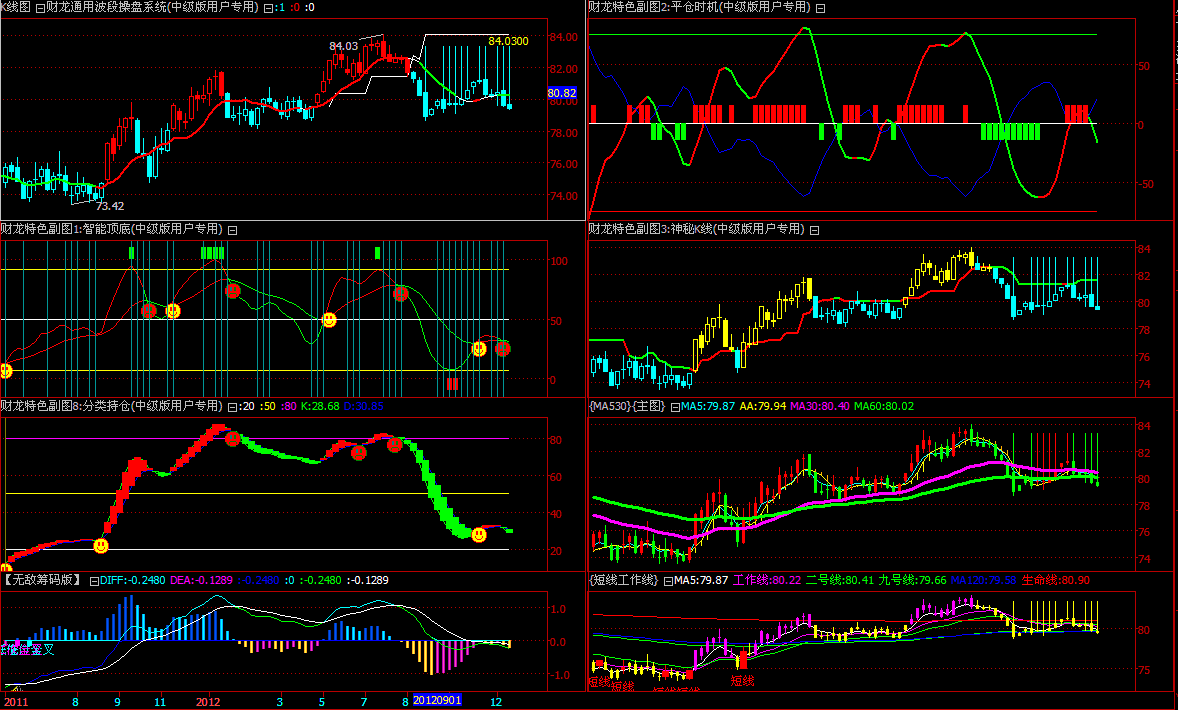Collapse the 平仓时机 panel box icon
Image resolution: width=1178 pixels, height=710 pixels.
(x=821, y=8)
